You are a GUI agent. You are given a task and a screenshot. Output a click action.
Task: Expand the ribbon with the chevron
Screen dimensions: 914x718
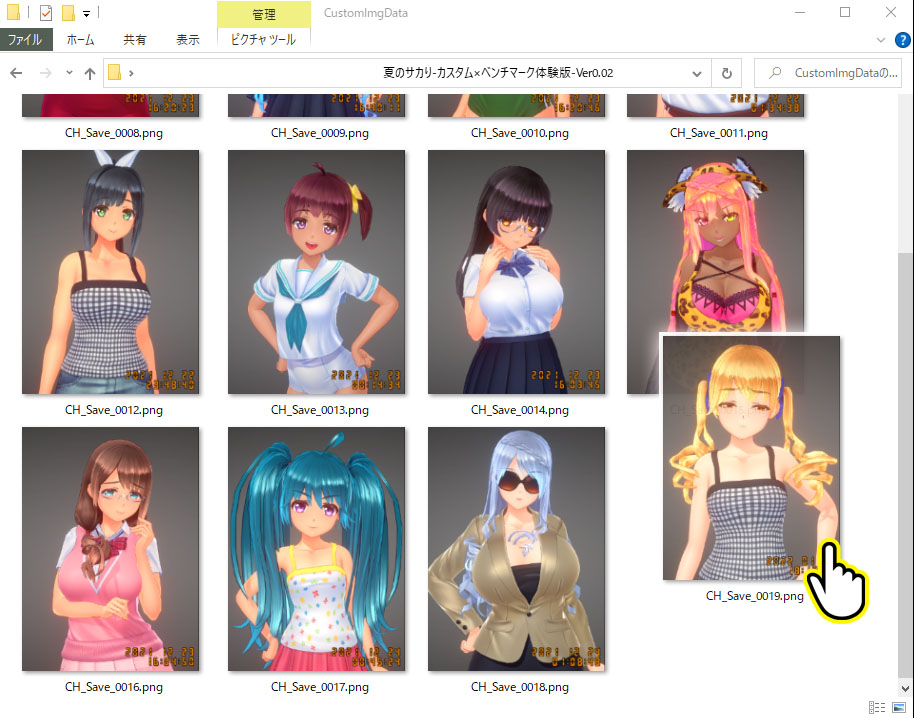881,40
